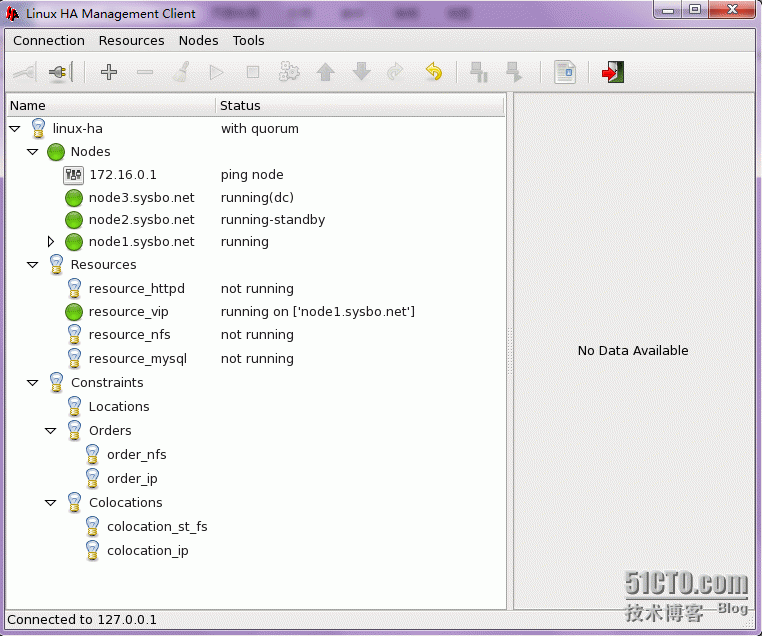Viewport: 762px width, 636px height.
Task: Click the 'with quorum' status text
Action: 260,129
